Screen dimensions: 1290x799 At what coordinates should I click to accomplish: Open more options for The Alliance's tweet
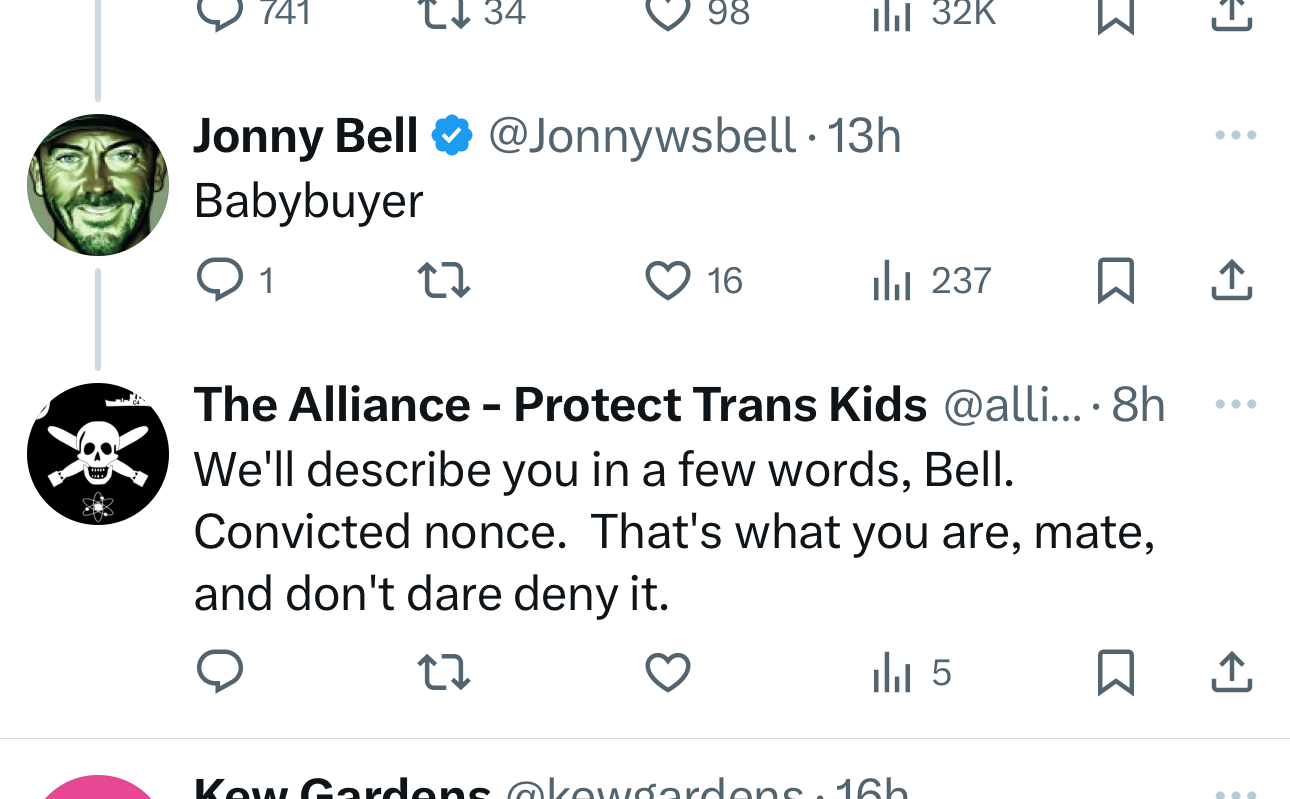click(x=1236, y=405)
